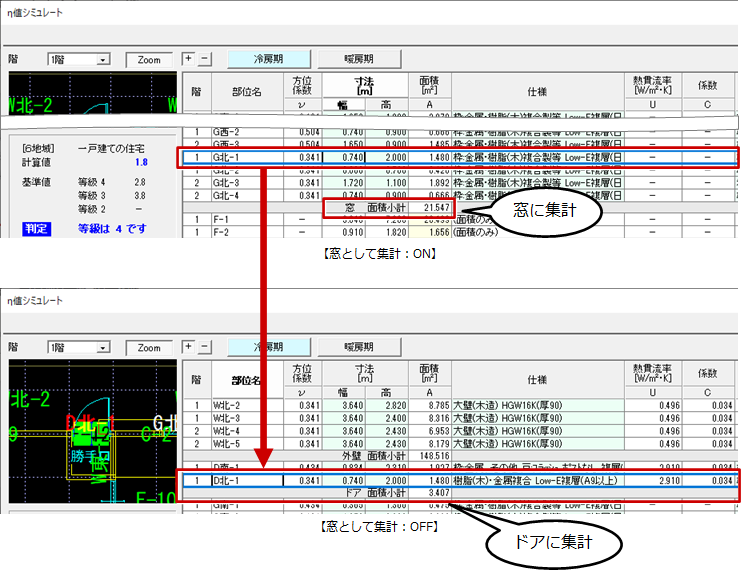Click 係数 column header in lower window
This screenshot has width=743, height=571.
click(x=707, y=373)
